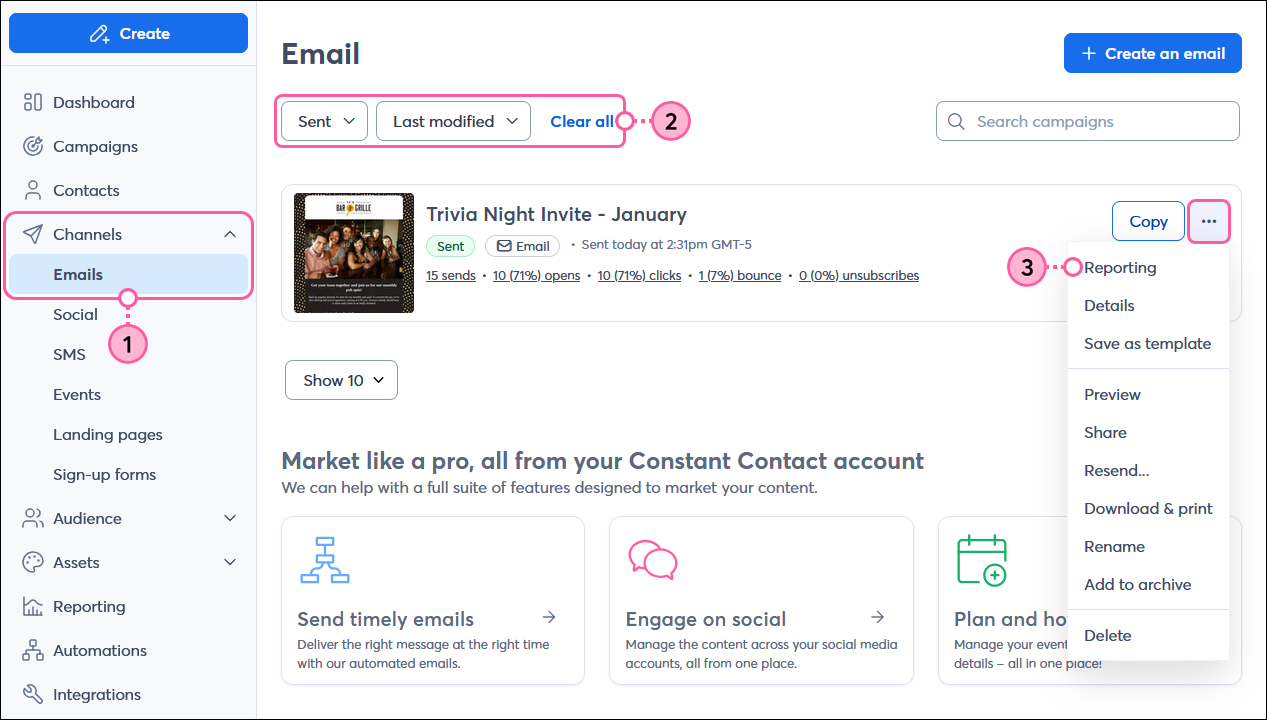The height and width of the screenshot is (720, 1267).
Task: Choose Delete from the context menu
Action: pyautogui.click(x=1107, y=635)
